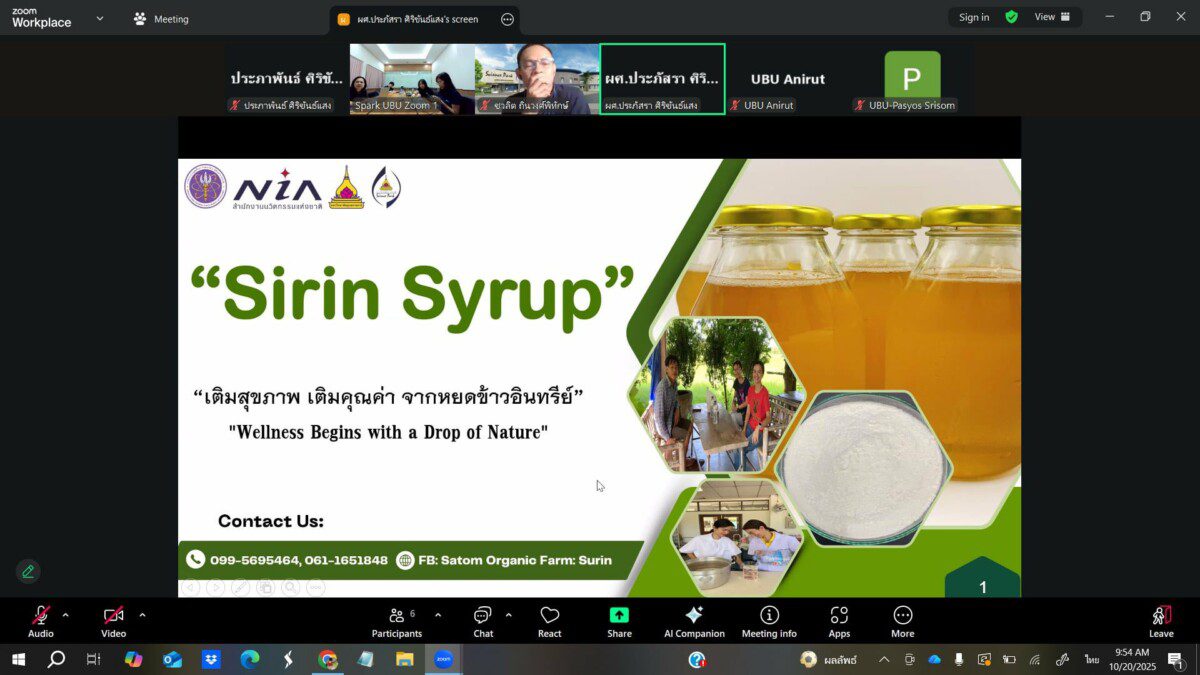Expand the arrow beside Participants
Screen dimensions: 1200x675
[438, 615]
